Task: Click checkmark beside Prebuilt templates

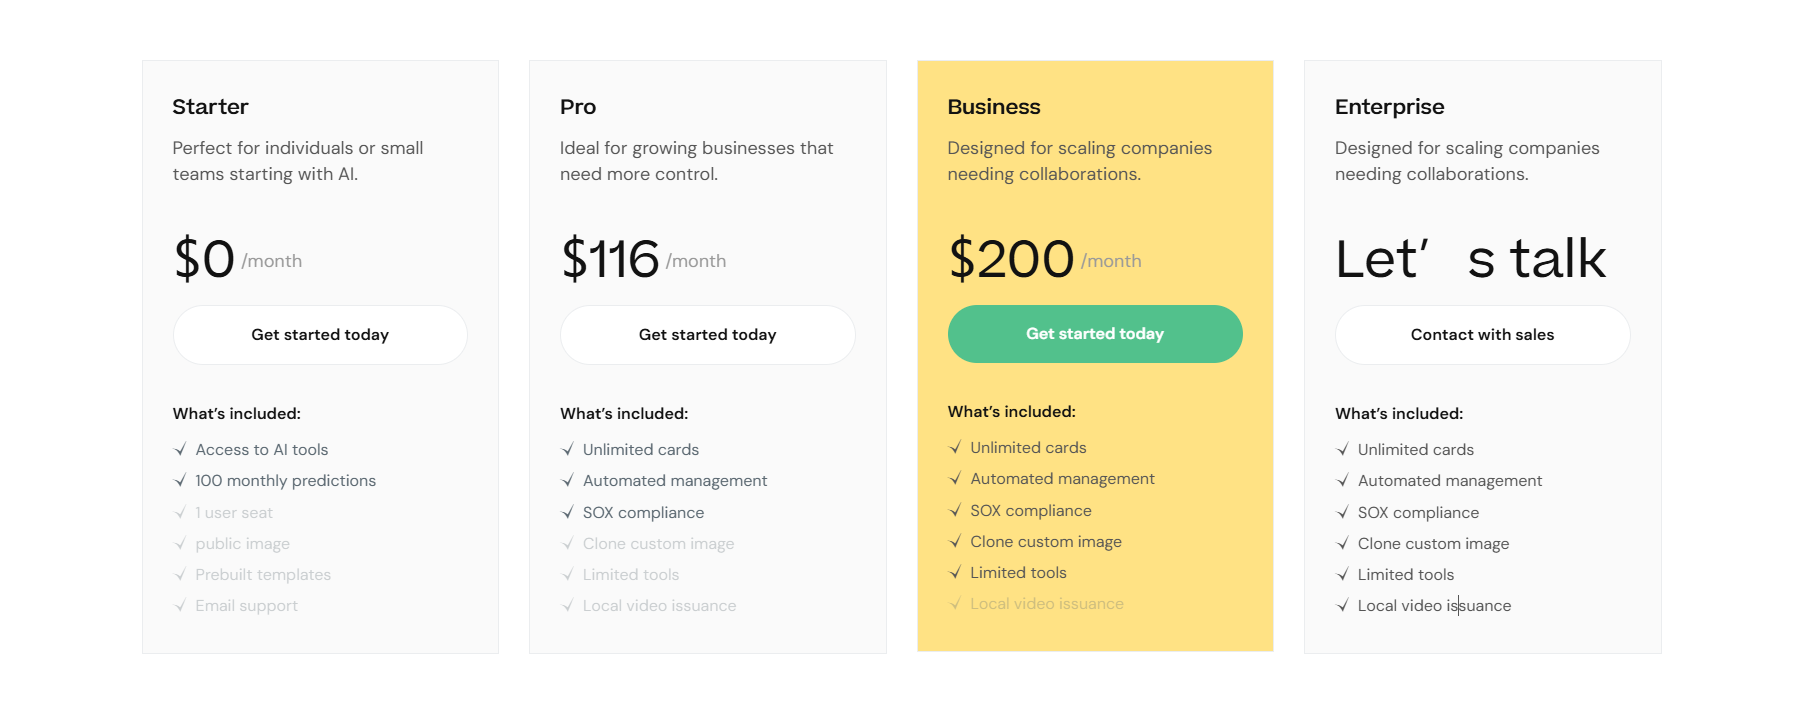Action: click(x=180, y=575)
